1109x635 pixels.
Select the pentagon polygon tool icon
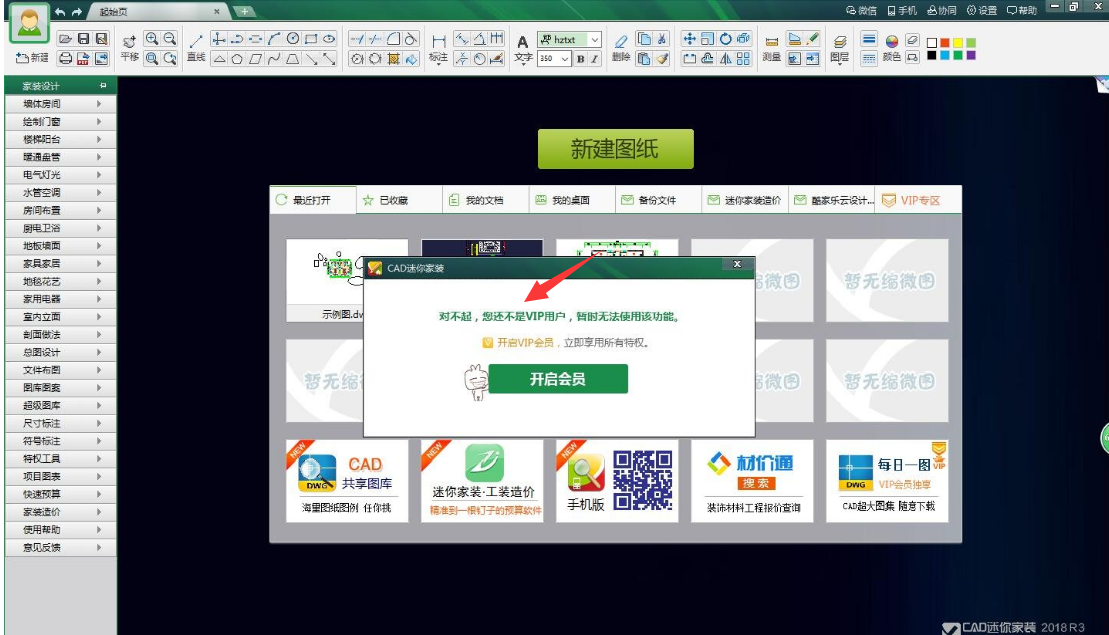pos(238,59)
